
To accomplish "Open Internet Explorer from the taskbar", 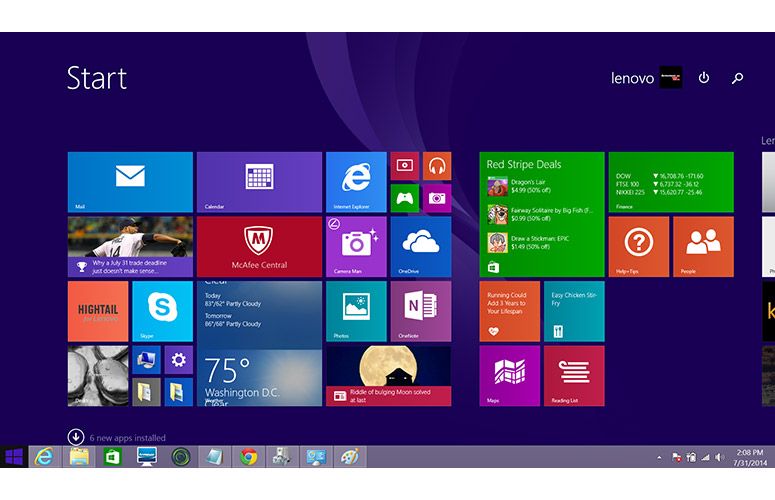I will click(44, 457).
